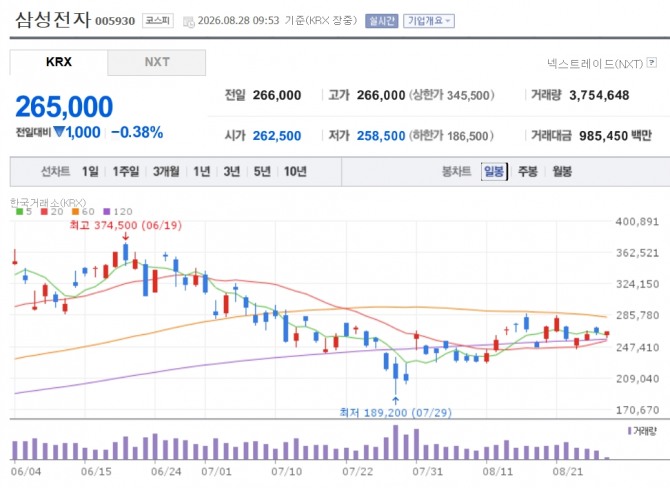
Task: Show the 3개월 line chart
Action: (166, 172)
